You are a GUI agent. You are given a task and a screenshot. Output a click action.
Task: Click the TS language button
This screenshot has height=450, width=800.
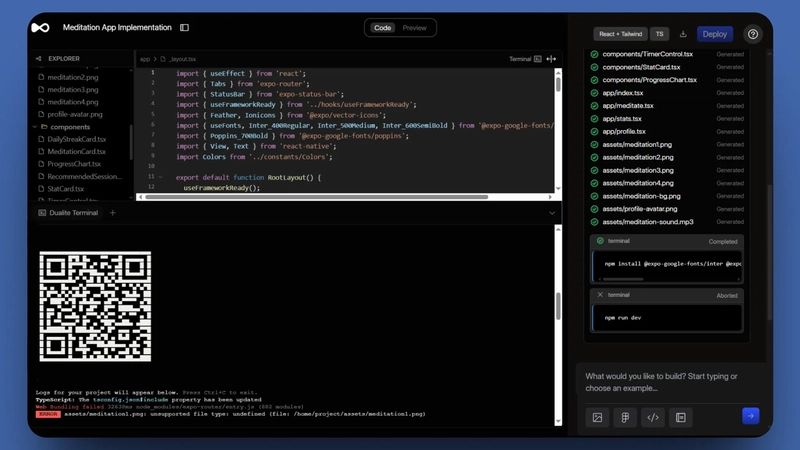point(659,34)
